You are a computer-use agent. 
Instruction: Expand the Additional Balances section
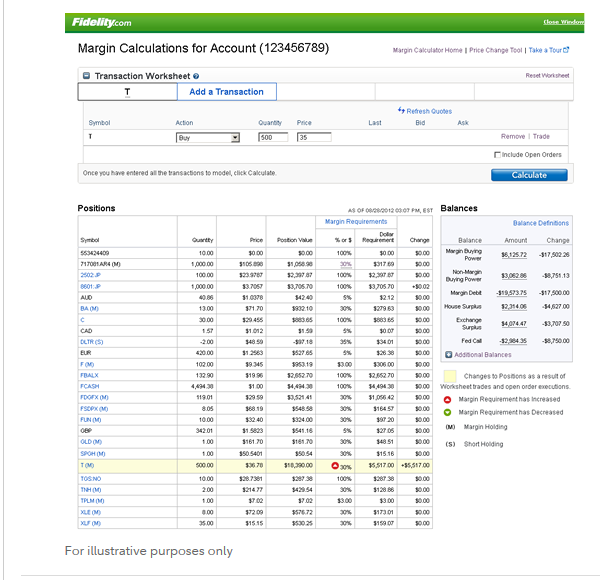449,354
